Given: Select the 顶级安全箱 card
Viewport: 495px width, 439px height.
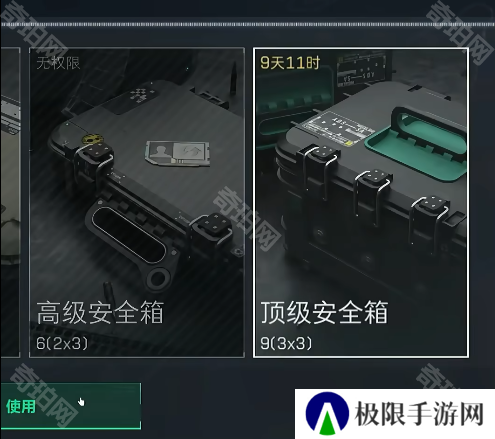Looking at the screenshot, I should coord(361,203).
